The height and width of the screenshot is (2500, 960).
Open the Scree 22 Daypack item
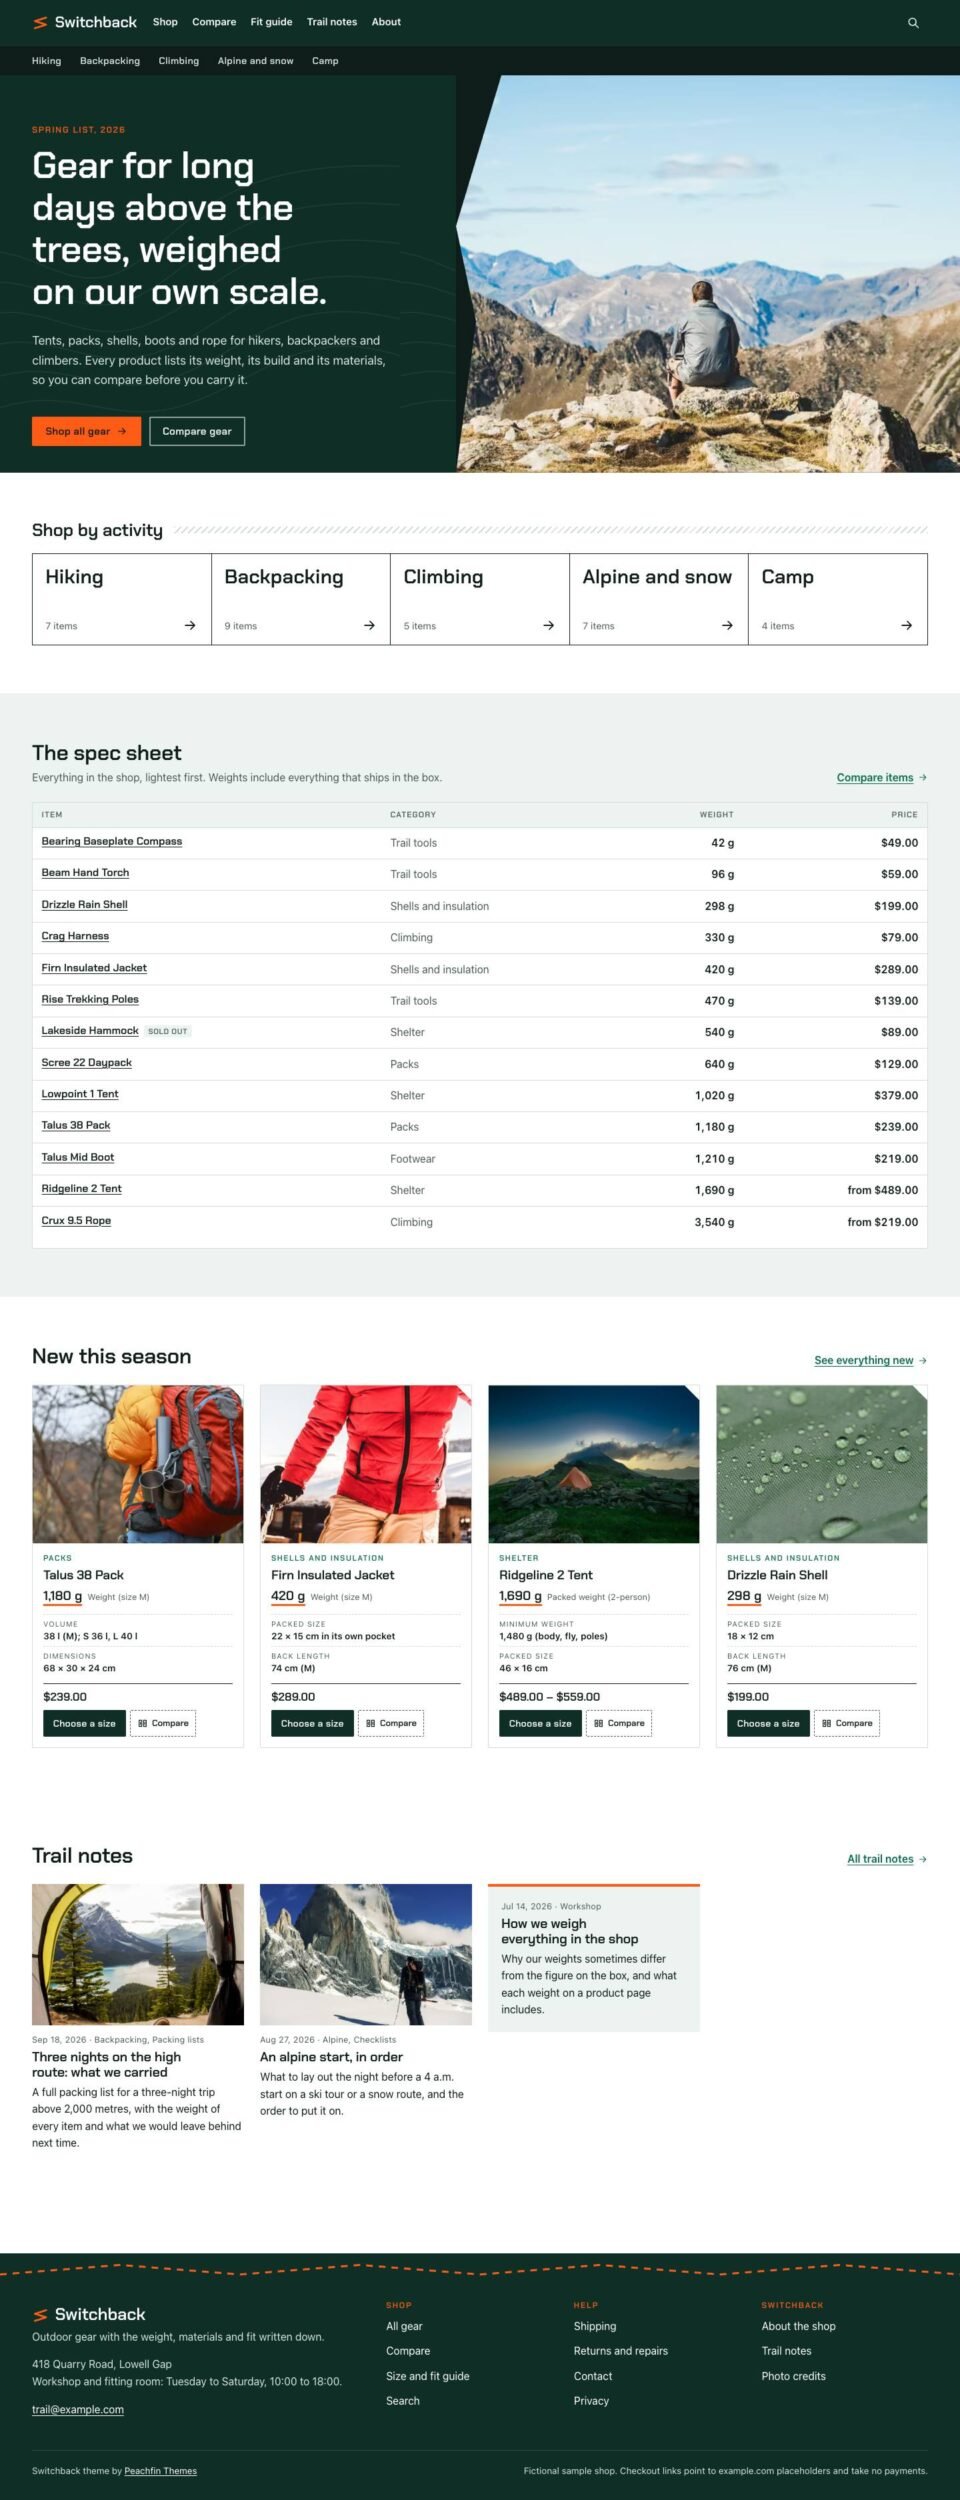point(87,1063)
